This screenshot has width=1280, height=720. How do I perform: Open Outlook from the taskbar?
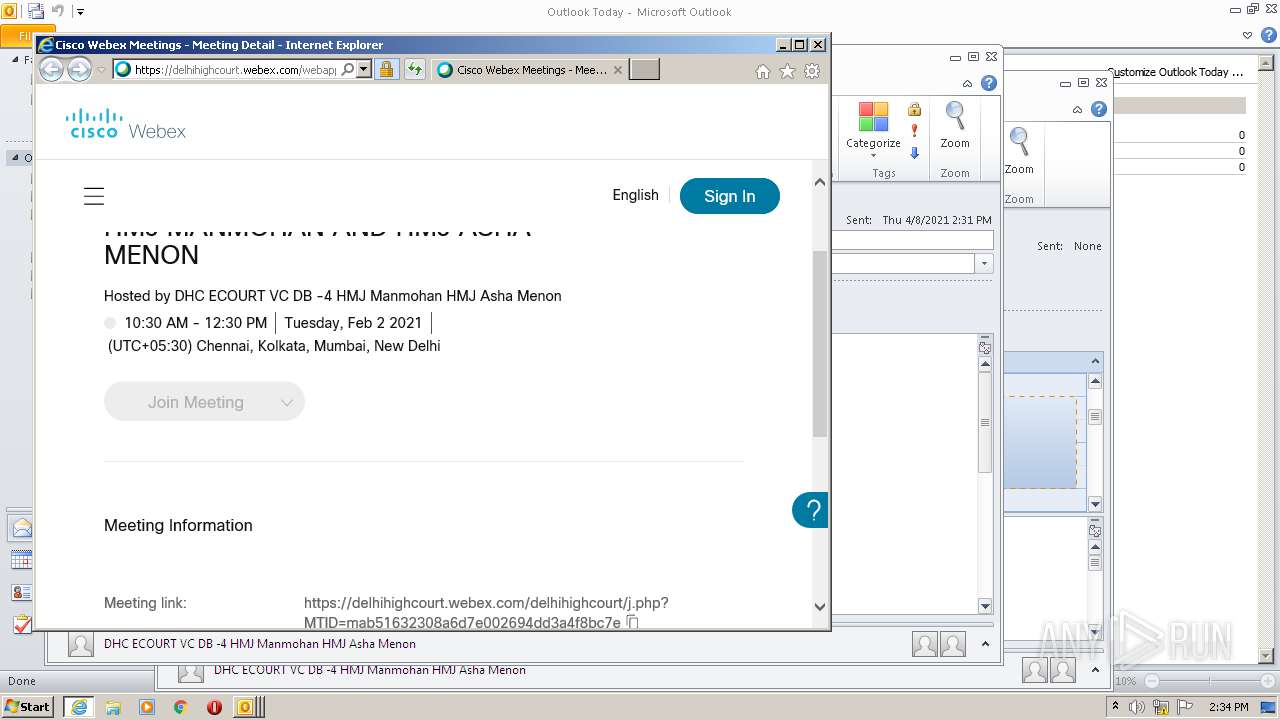246,707
